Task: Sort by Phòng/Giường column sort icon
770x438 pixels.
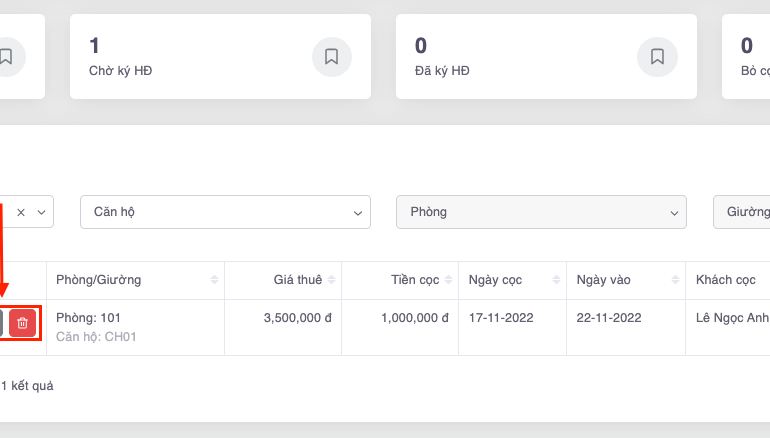Action: [214, 280]
